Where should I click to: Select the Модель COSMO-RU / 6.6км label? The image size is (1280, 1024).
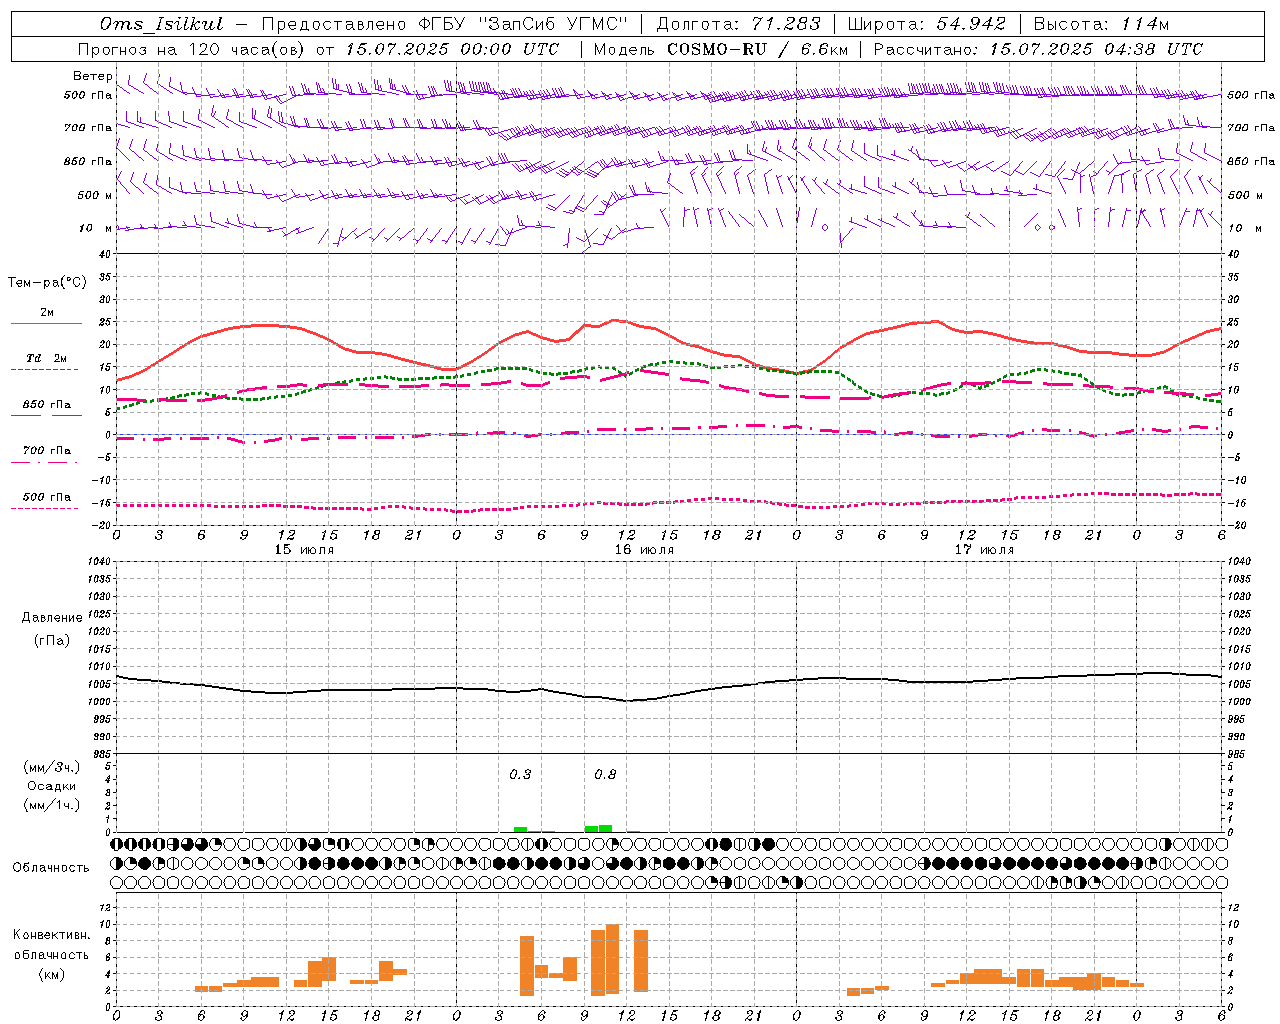[x=720, y=49]
